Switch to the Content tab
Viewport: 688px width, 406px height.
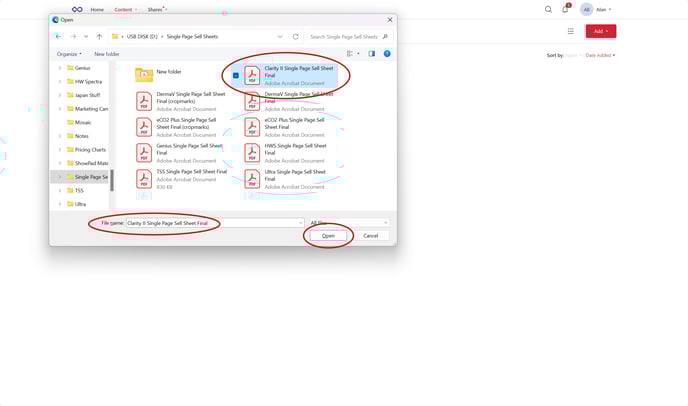click(123, 9)
